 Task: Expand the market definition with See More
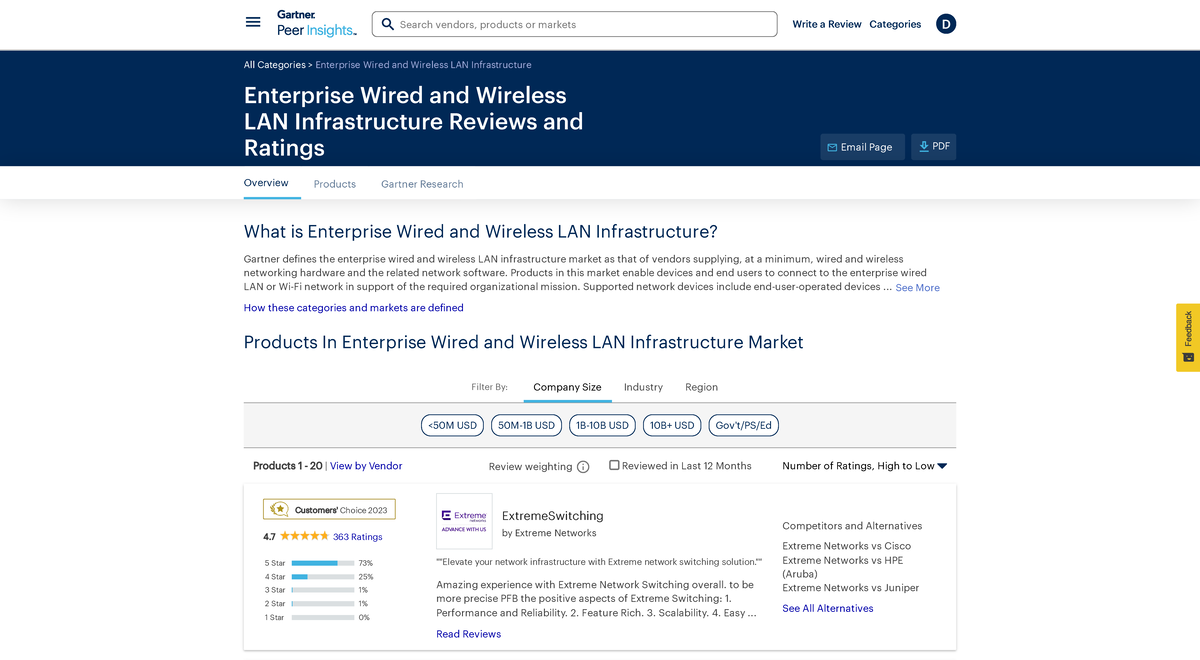pyautogui.click(x=916, y=287)
